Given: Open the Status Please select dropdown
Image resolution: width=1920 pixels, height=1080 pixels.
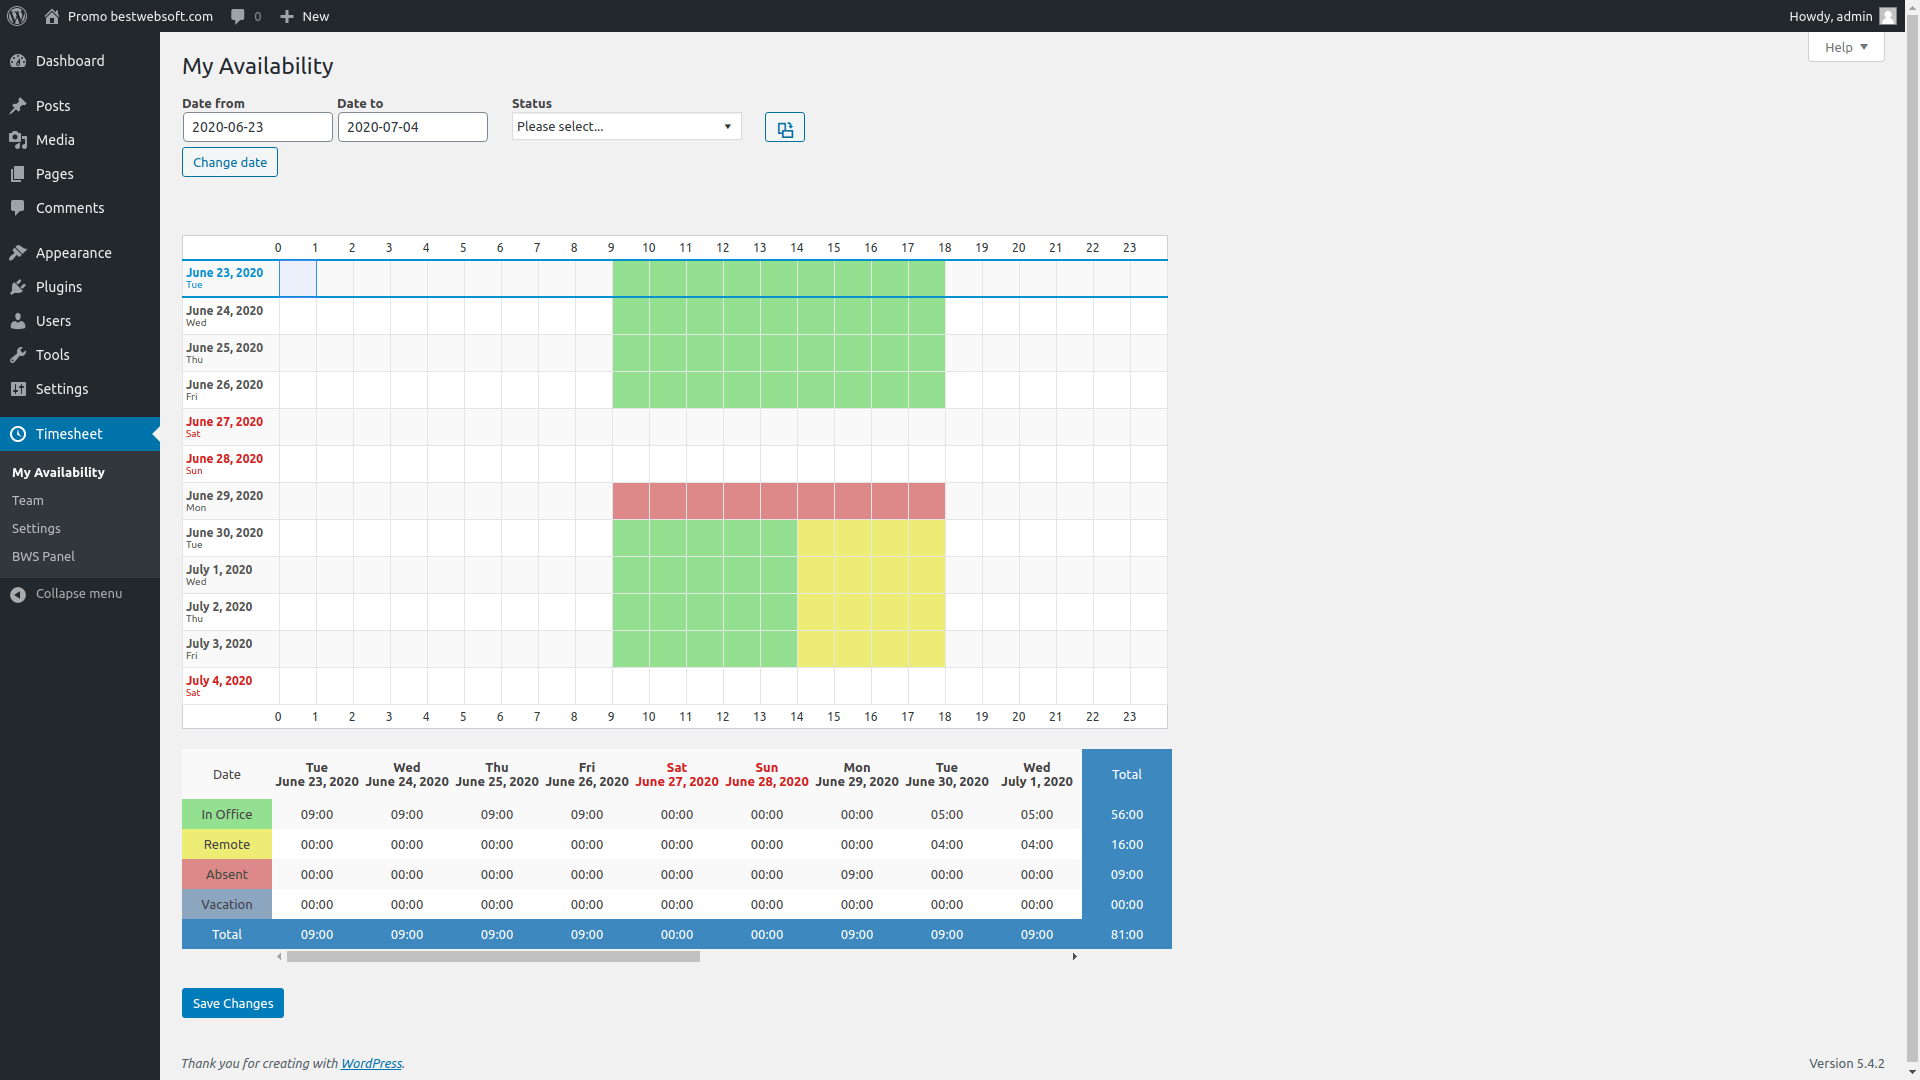Looking at the screenshot, I should (625, 126).
